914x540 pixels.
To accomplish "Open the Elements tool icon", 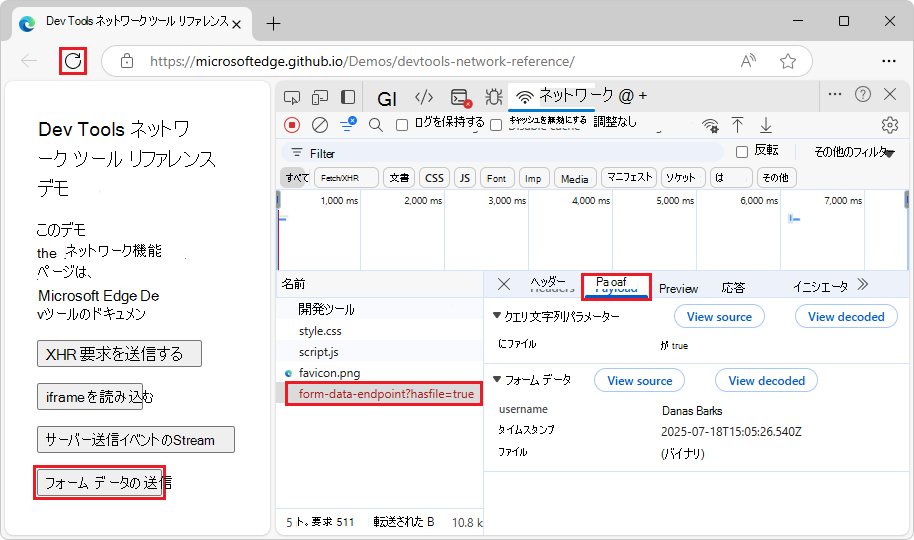I will click(424, 97).
